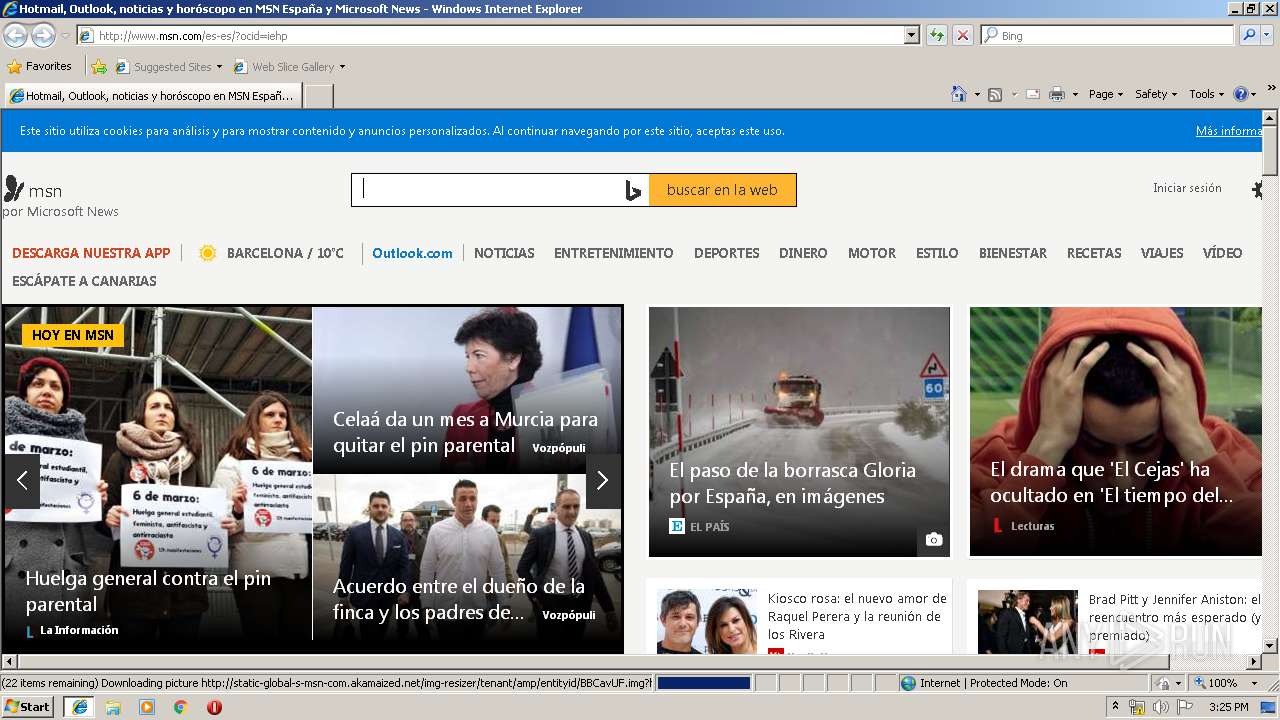
Task: Click Más información cookie link
Action: (1229, 131)
